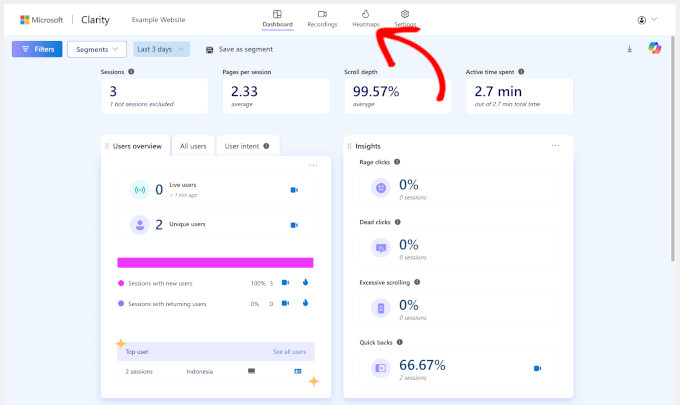Click the Filters button
The image size is (680, 405).
pyautogui.click(x=37, y=49)
